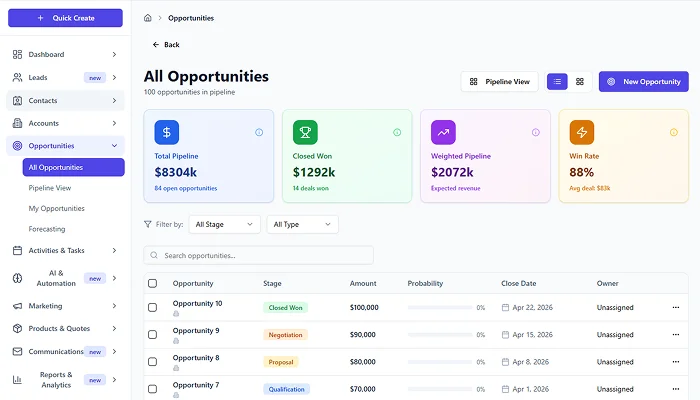
Task: Open the All Stage filter dropdown
Action: point(224,224)
